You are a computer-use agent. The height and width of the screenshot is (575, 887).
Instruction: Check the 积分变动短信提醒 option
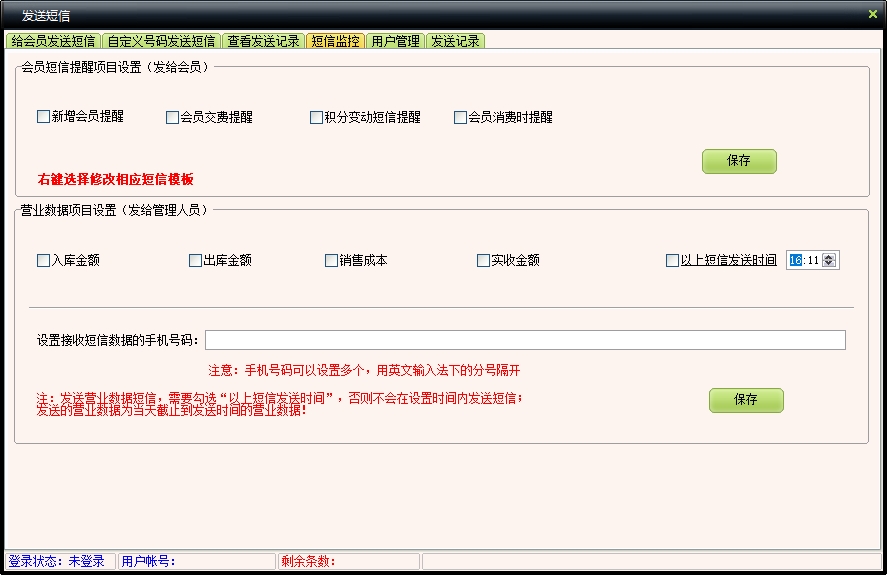coord(316,117)
